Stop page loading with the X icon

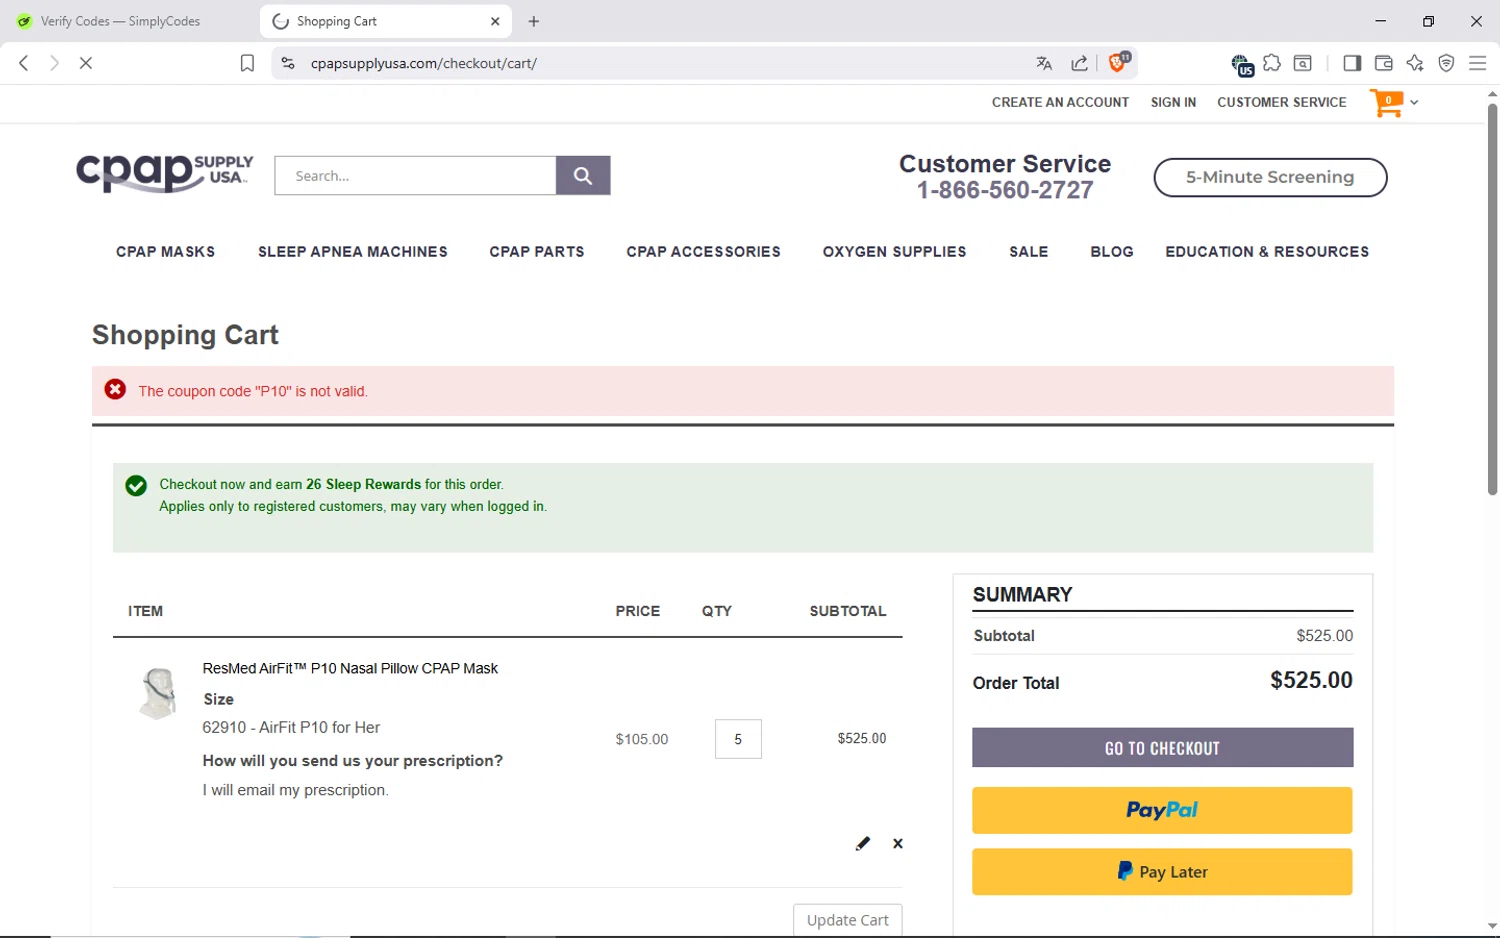pos(86,63)
